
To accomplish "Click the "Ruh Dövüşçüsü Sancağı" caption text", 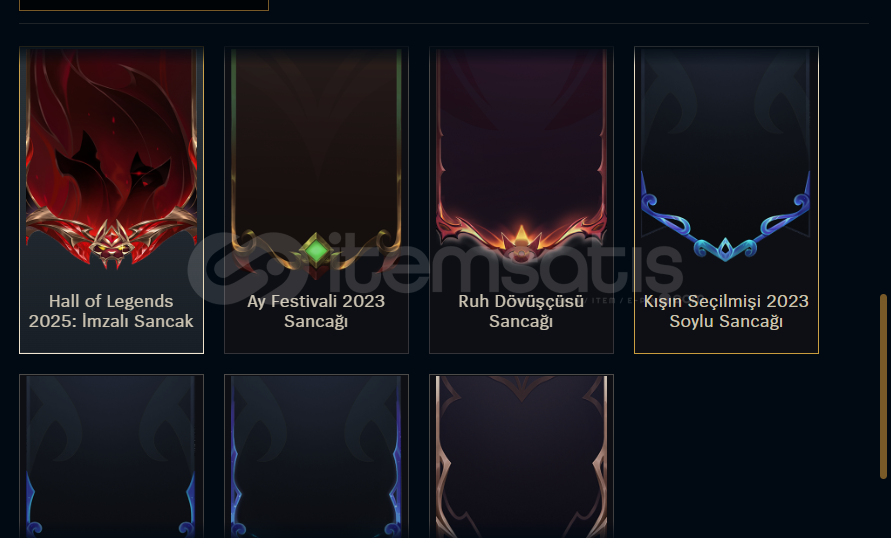I will [521, 311].
